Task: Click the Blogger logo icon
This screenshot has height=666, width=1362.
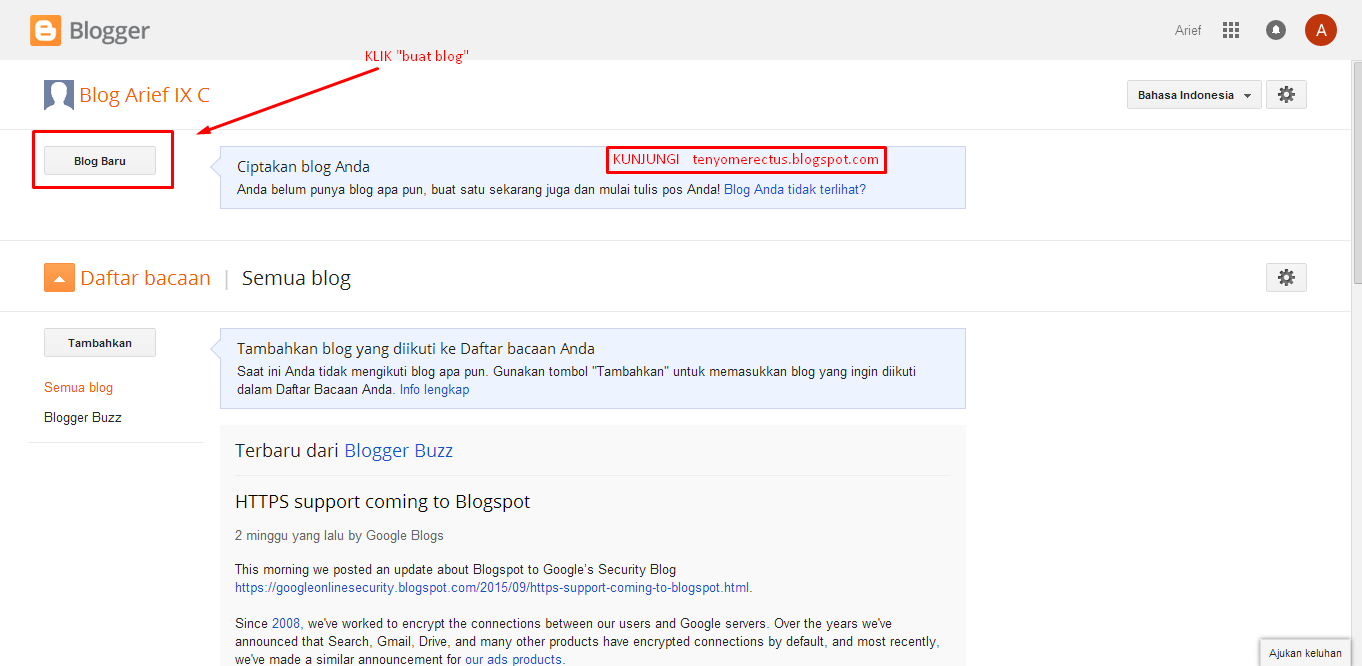Action: coord(44,30)
